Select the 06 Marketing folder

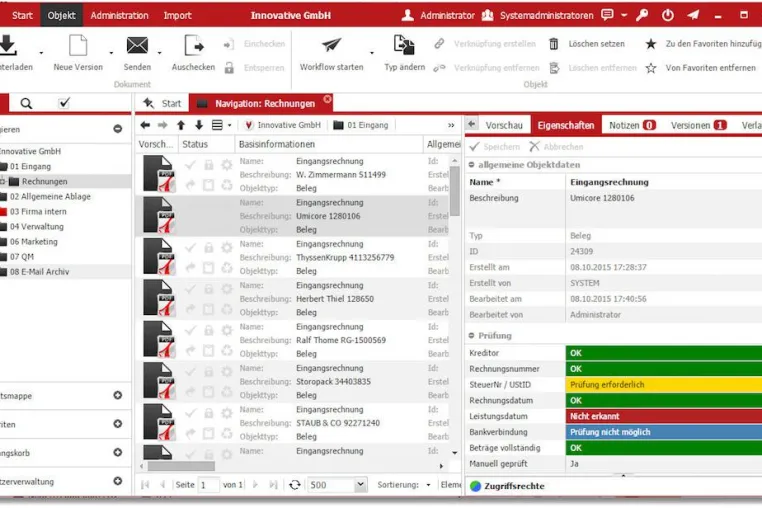(x=34, y=242)
